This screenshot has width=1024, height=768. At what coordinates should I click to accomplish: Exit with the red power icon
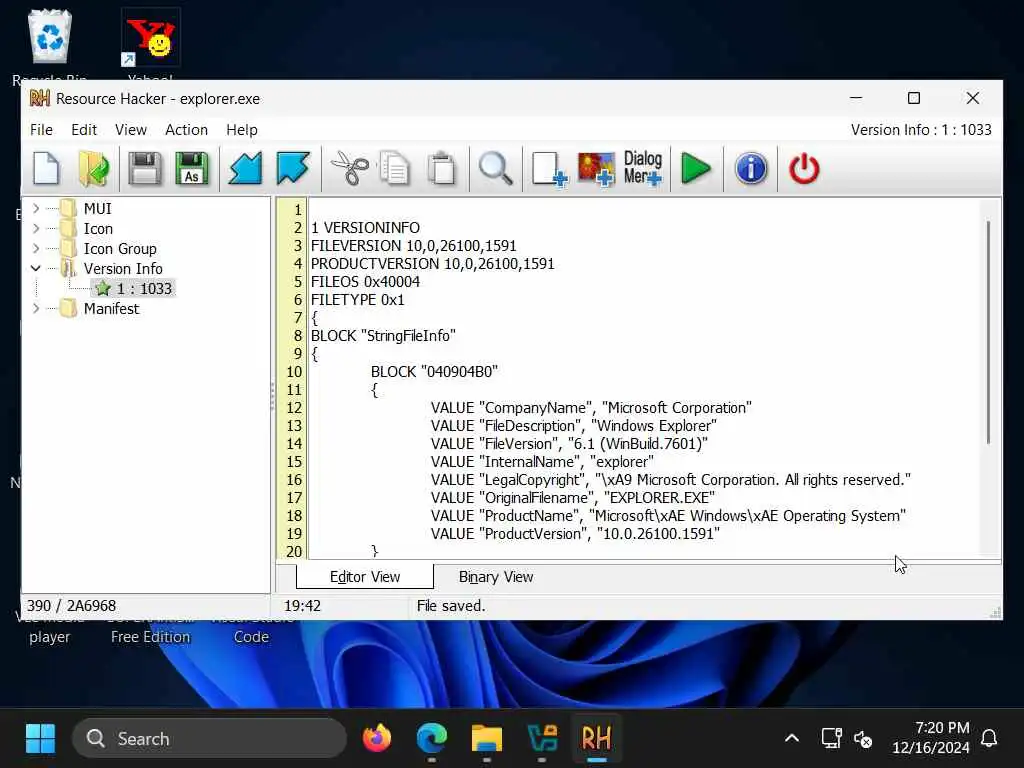[x=804, y=168]
